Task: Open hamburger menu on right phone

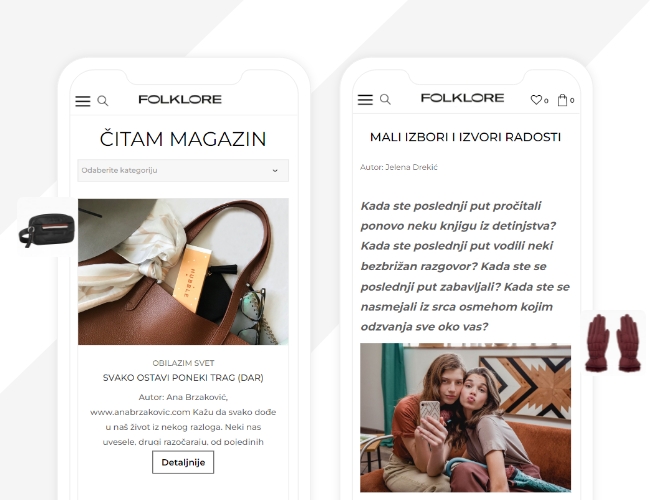Action: tap(365, 100)
